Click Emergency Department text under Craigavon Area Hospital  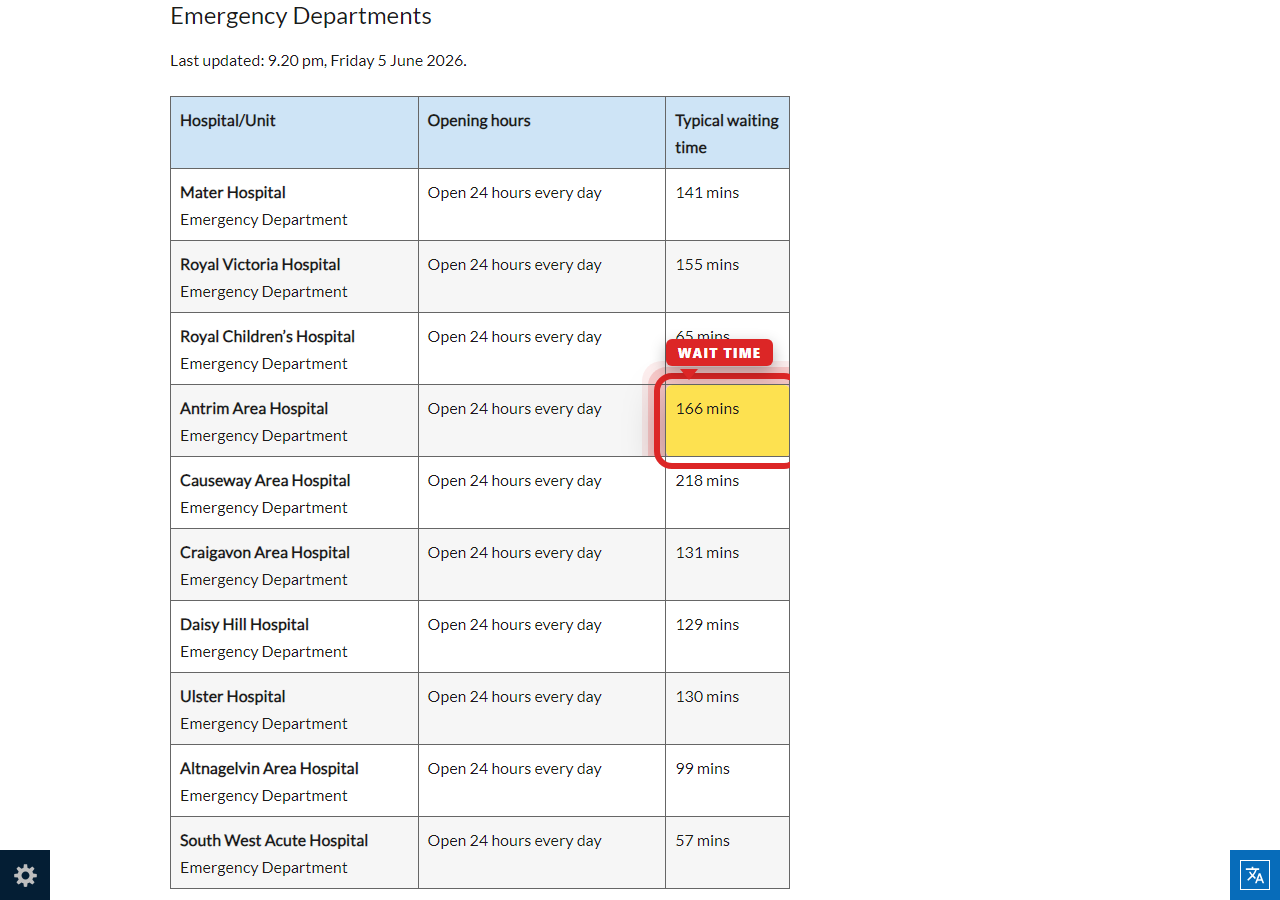pos(264,579)
